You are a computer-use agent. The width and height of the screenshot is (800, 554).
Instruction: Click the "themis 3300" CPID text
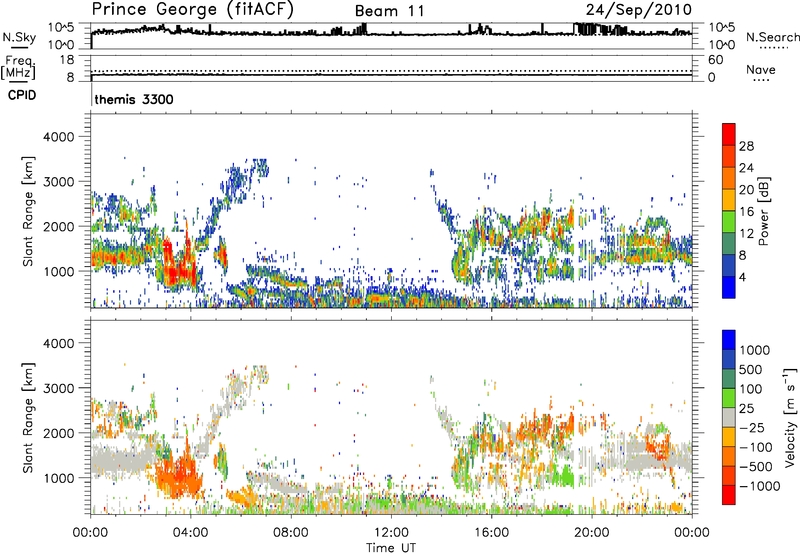coord(134,99)
